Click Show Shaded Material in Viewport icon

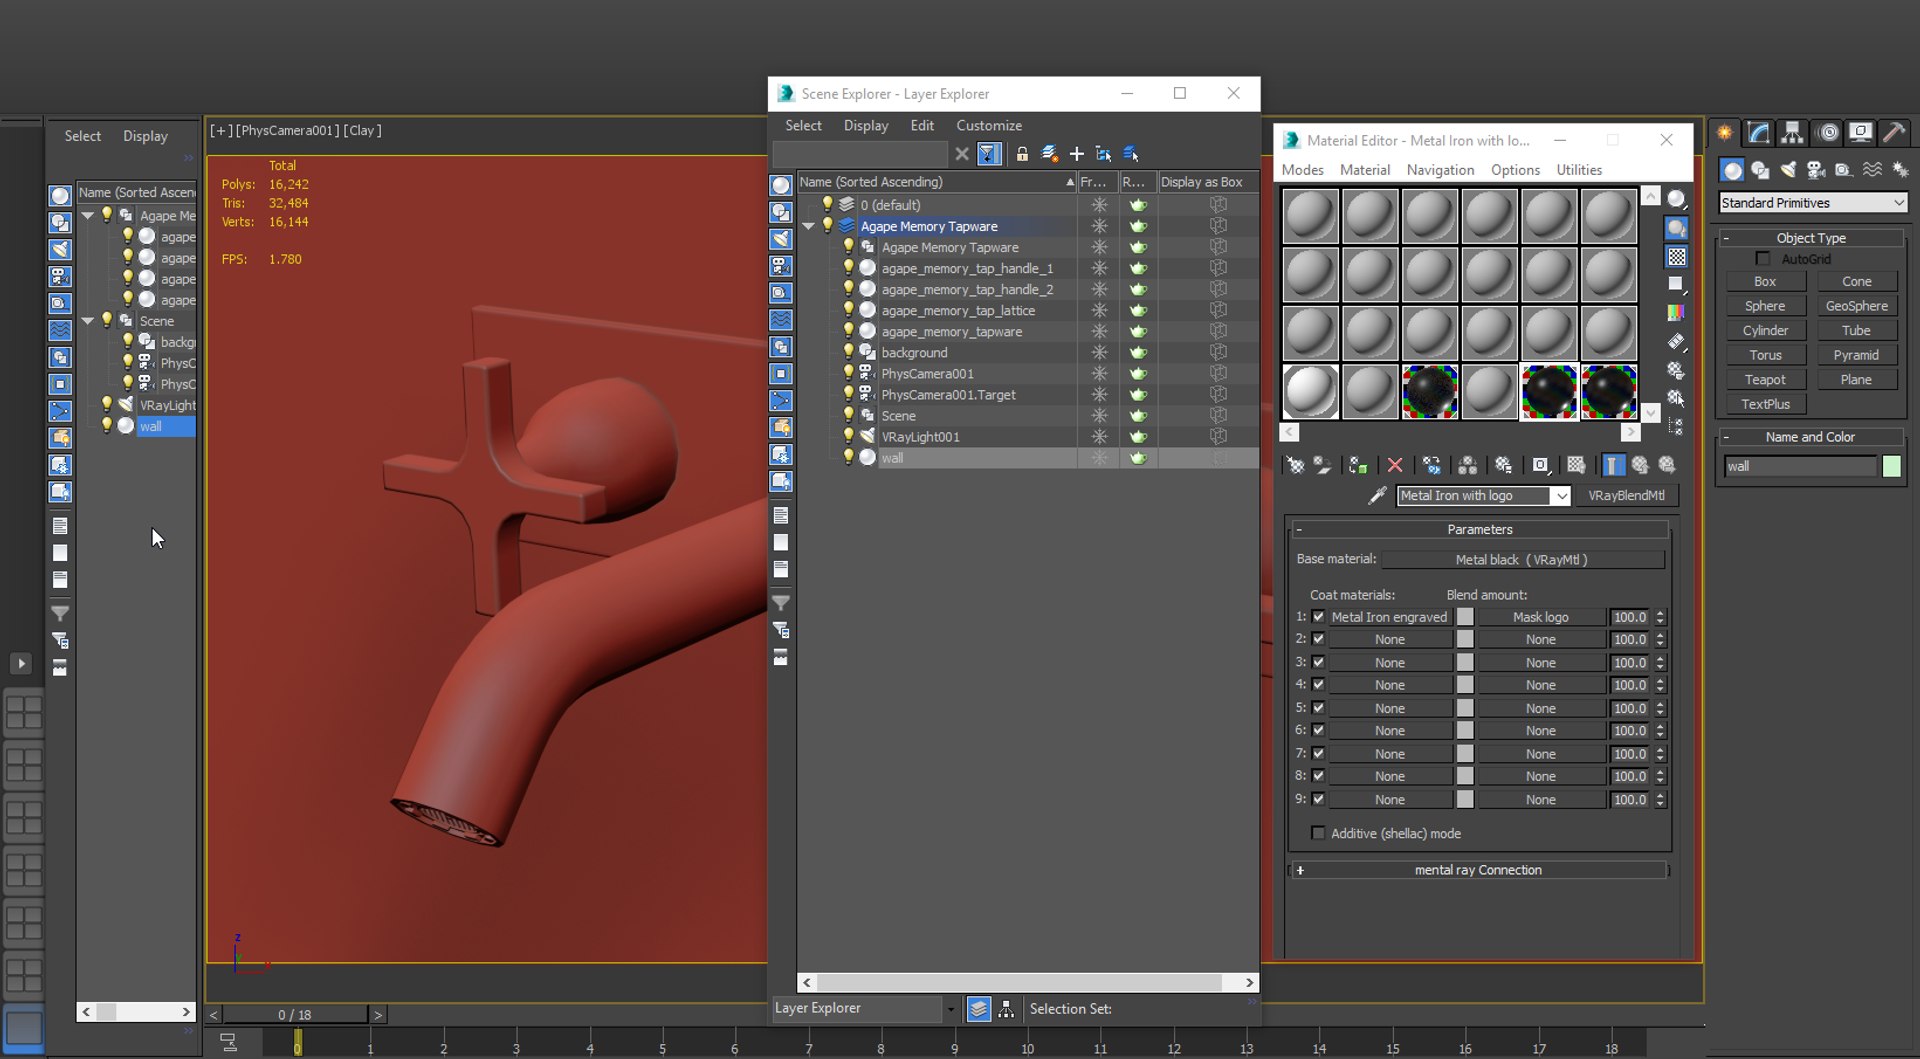tap(1576, 465)
